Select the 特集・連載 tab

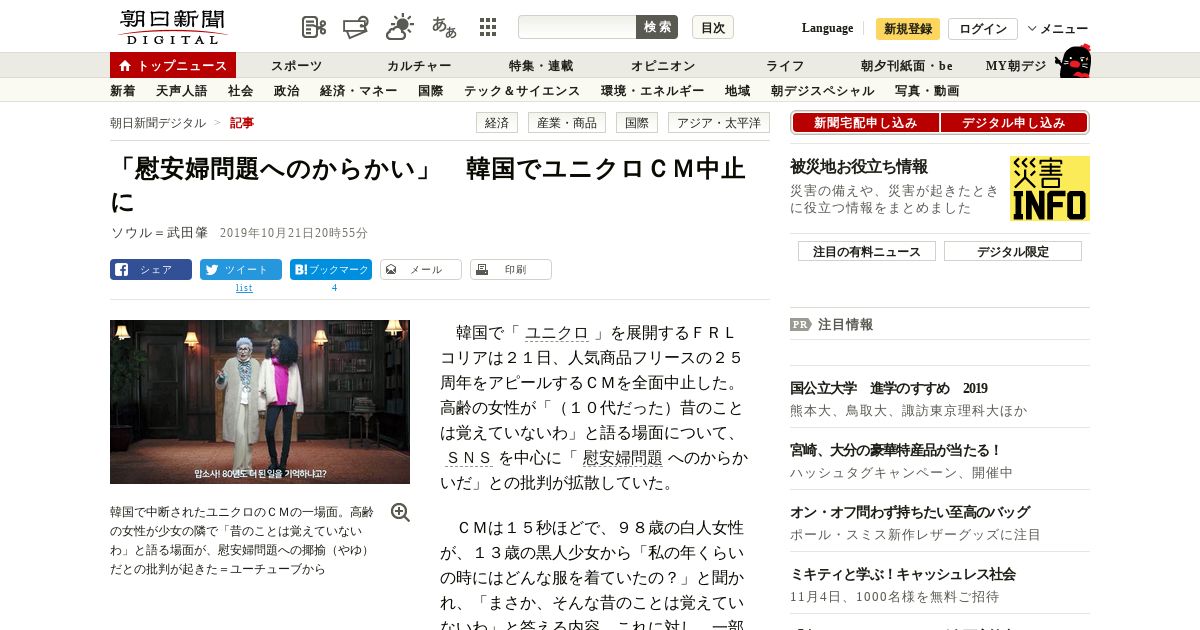(541, 66)
